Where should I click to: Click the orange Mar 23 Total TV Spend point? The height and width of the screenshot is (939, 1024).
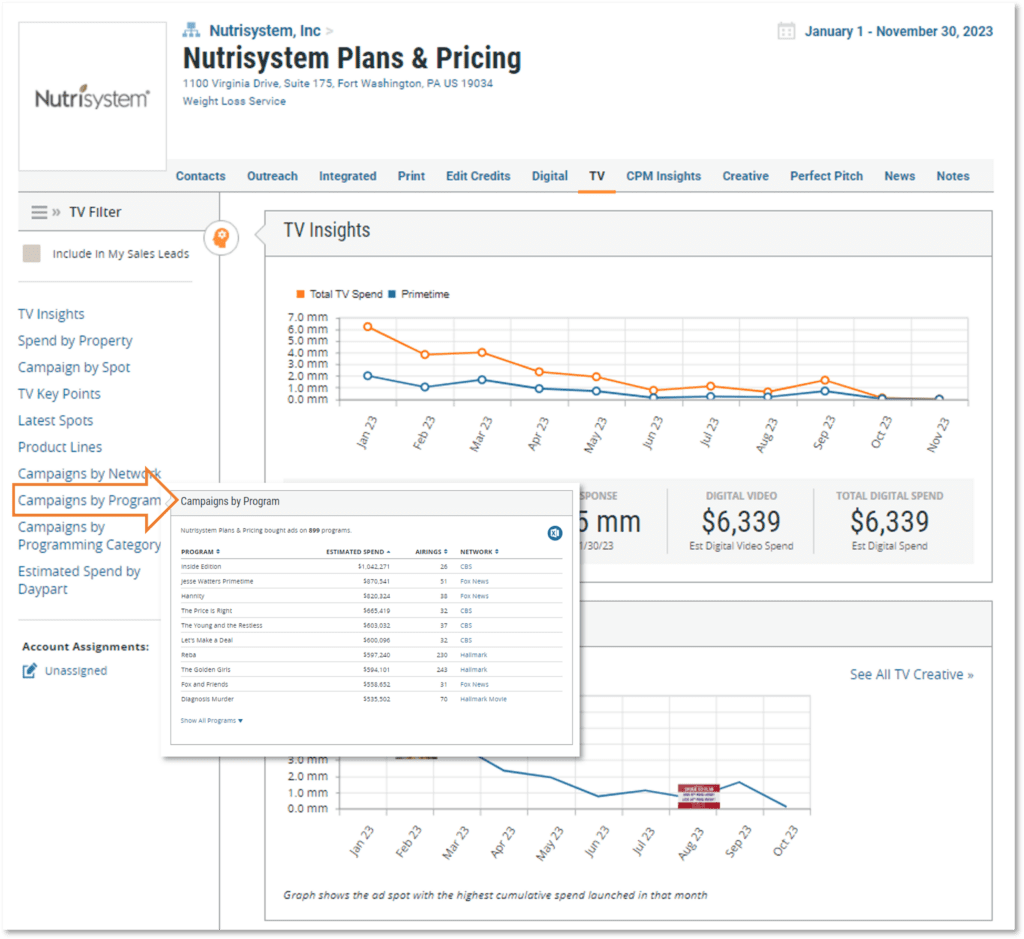click(482, 353)
